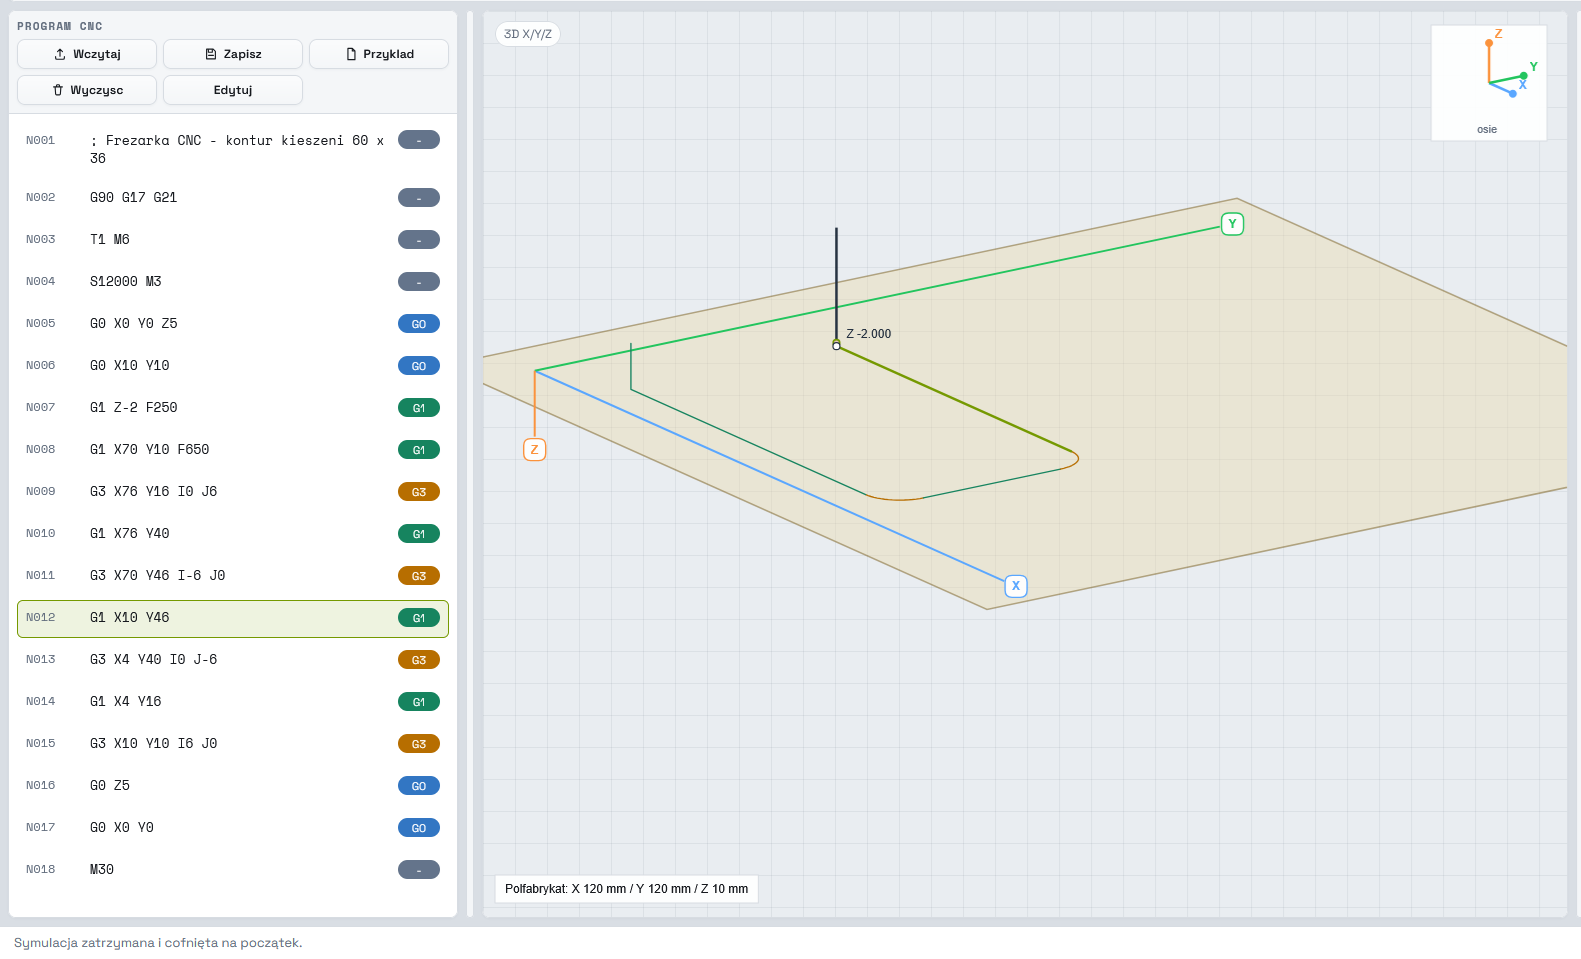Select the tool tip position marker
Screen dimensions: 1581x959
[x=837, y=346]
